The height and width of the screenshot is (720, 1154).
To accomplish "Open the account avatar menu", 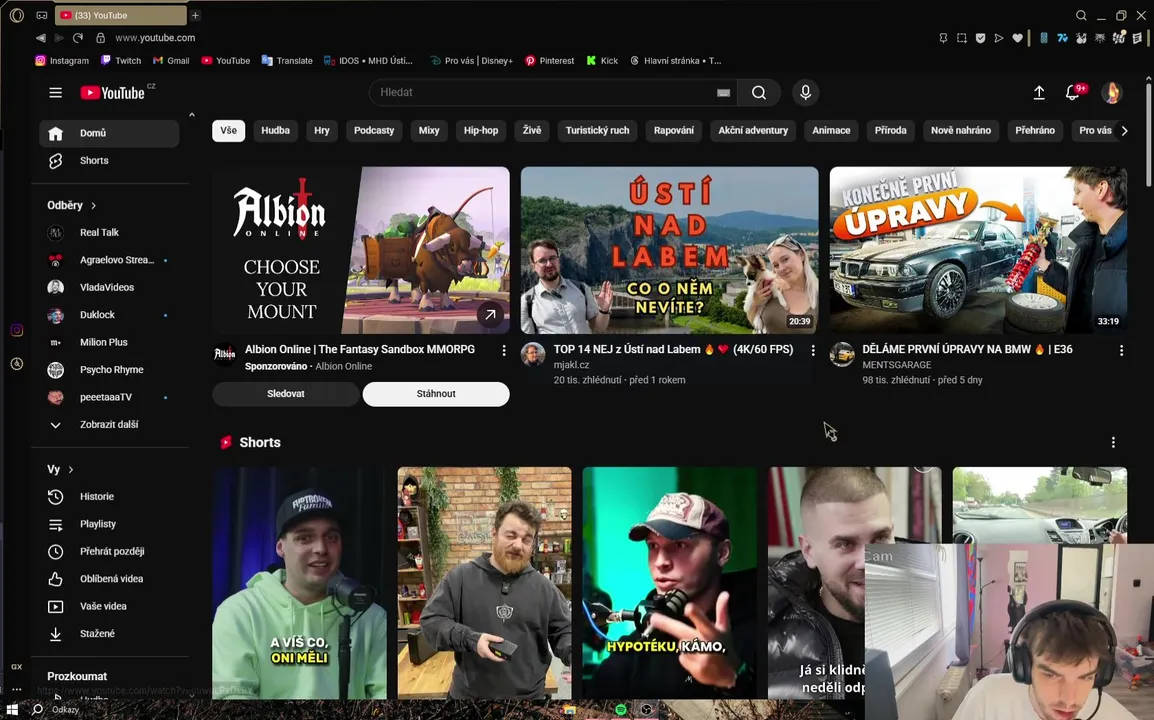I will 1111,93.
